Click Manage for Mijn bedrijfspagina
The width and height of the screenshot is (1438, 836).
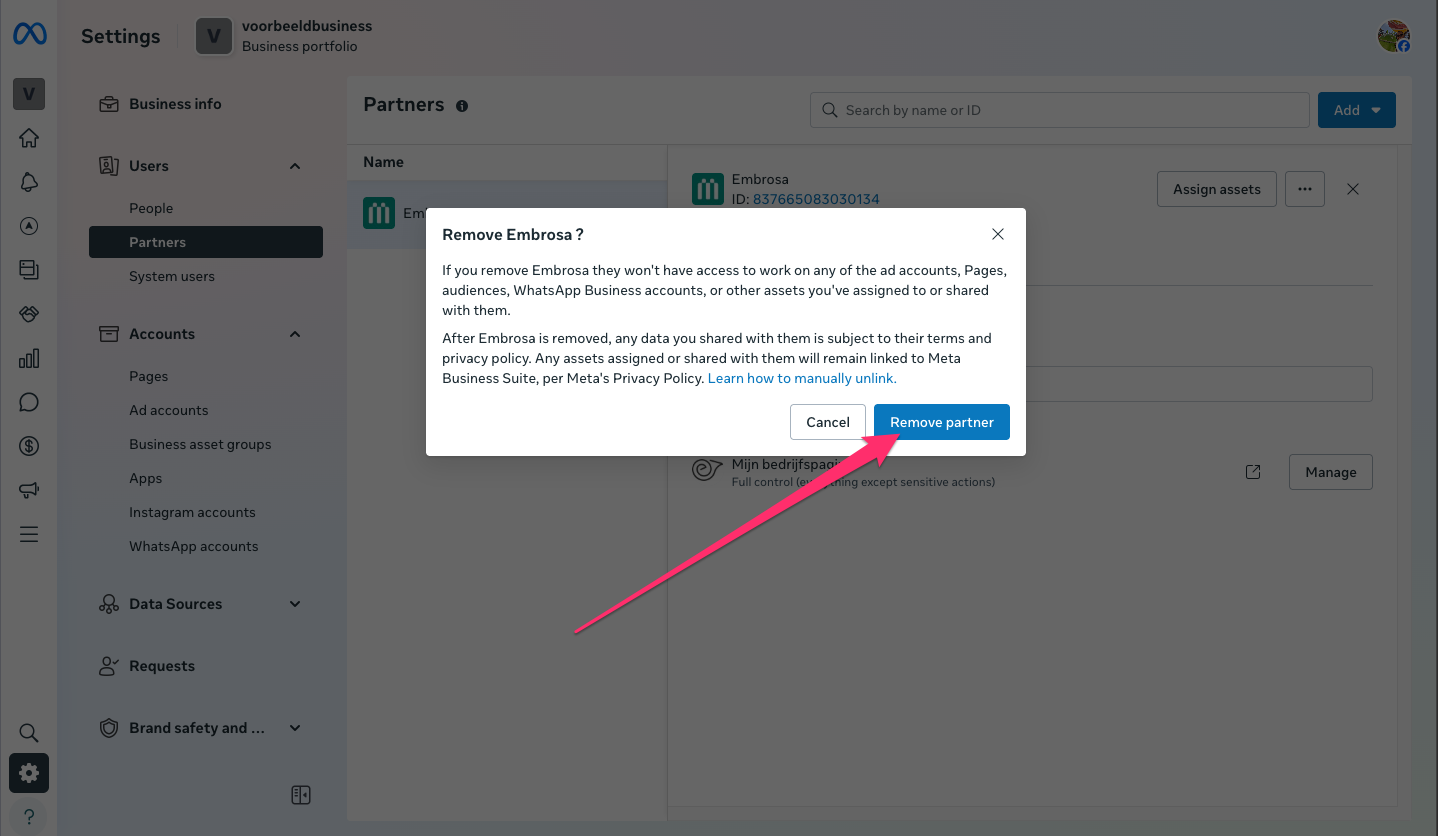[x=1331, y=472]
